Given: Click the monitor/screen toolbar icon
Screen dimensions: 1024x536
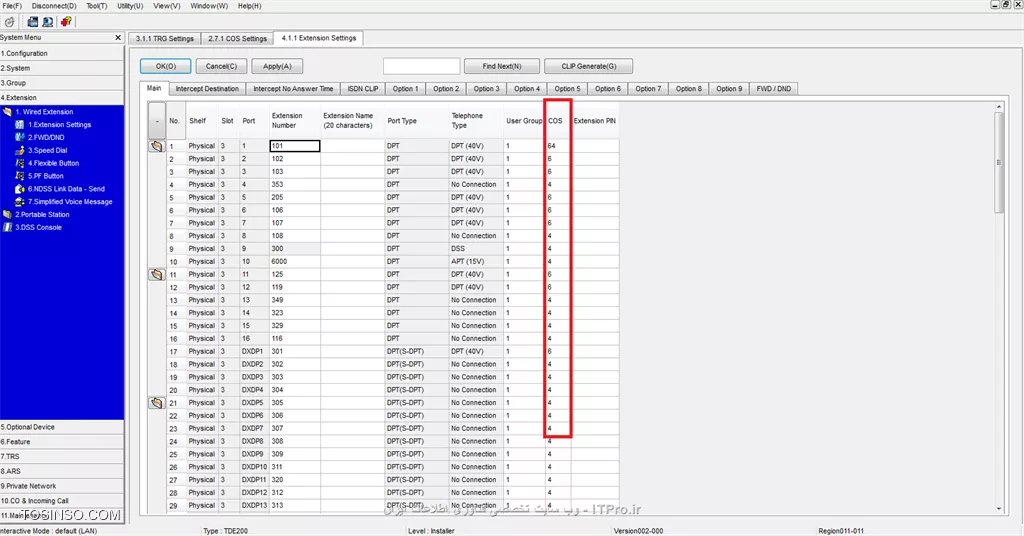Looking at the screenshot, I should [x=48, y=22].
